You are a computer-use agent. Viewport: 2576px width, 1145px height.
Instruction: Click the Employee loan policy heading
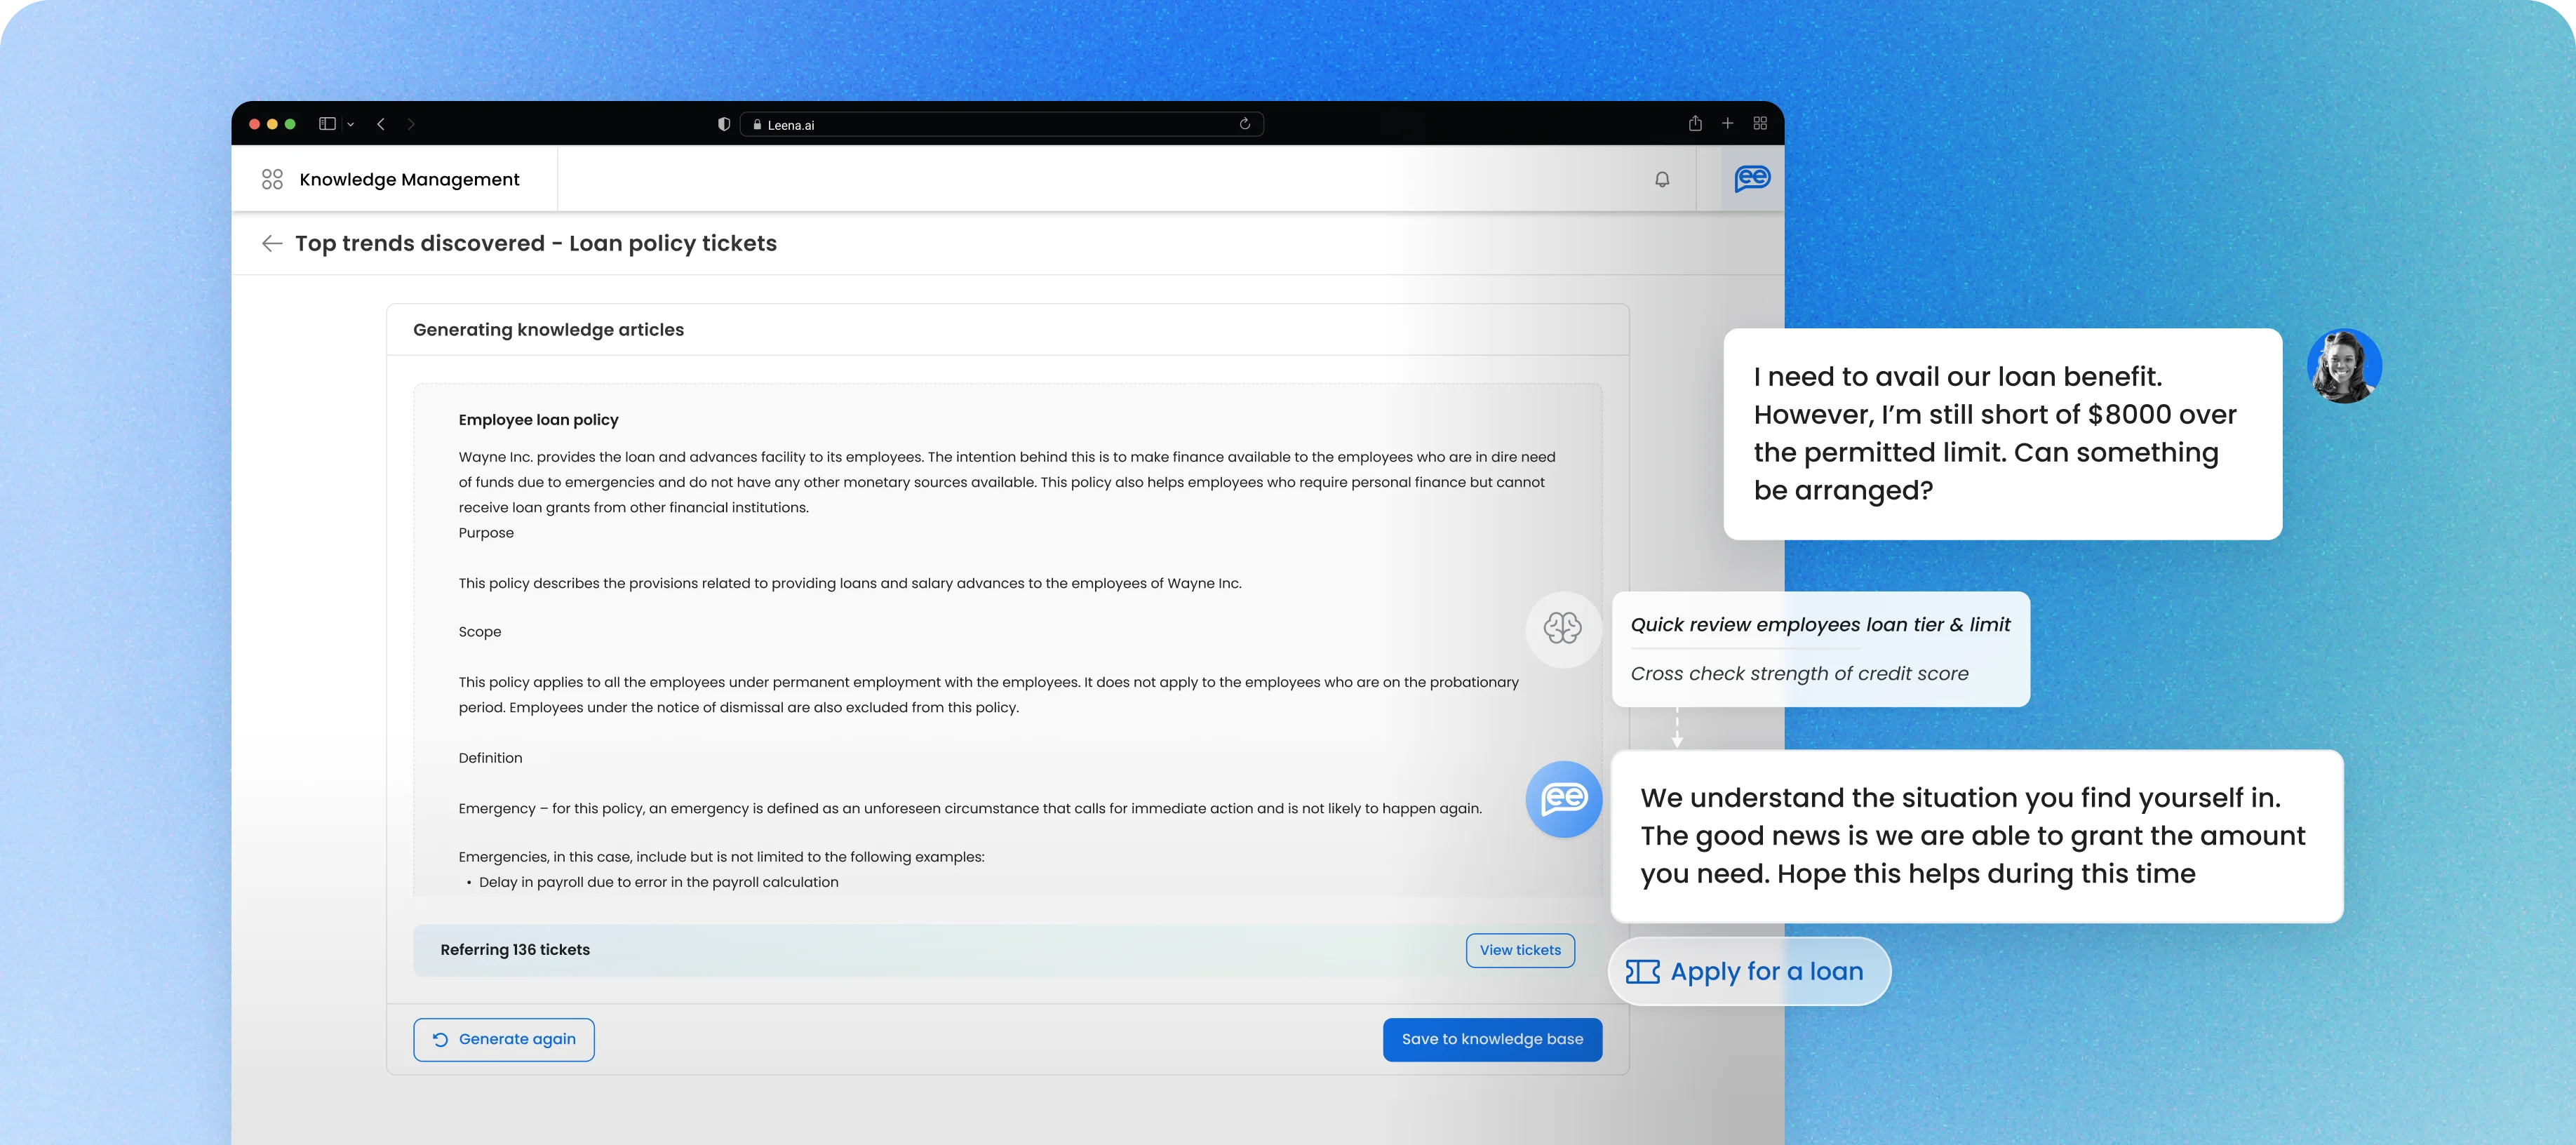[x=538, y=419]
